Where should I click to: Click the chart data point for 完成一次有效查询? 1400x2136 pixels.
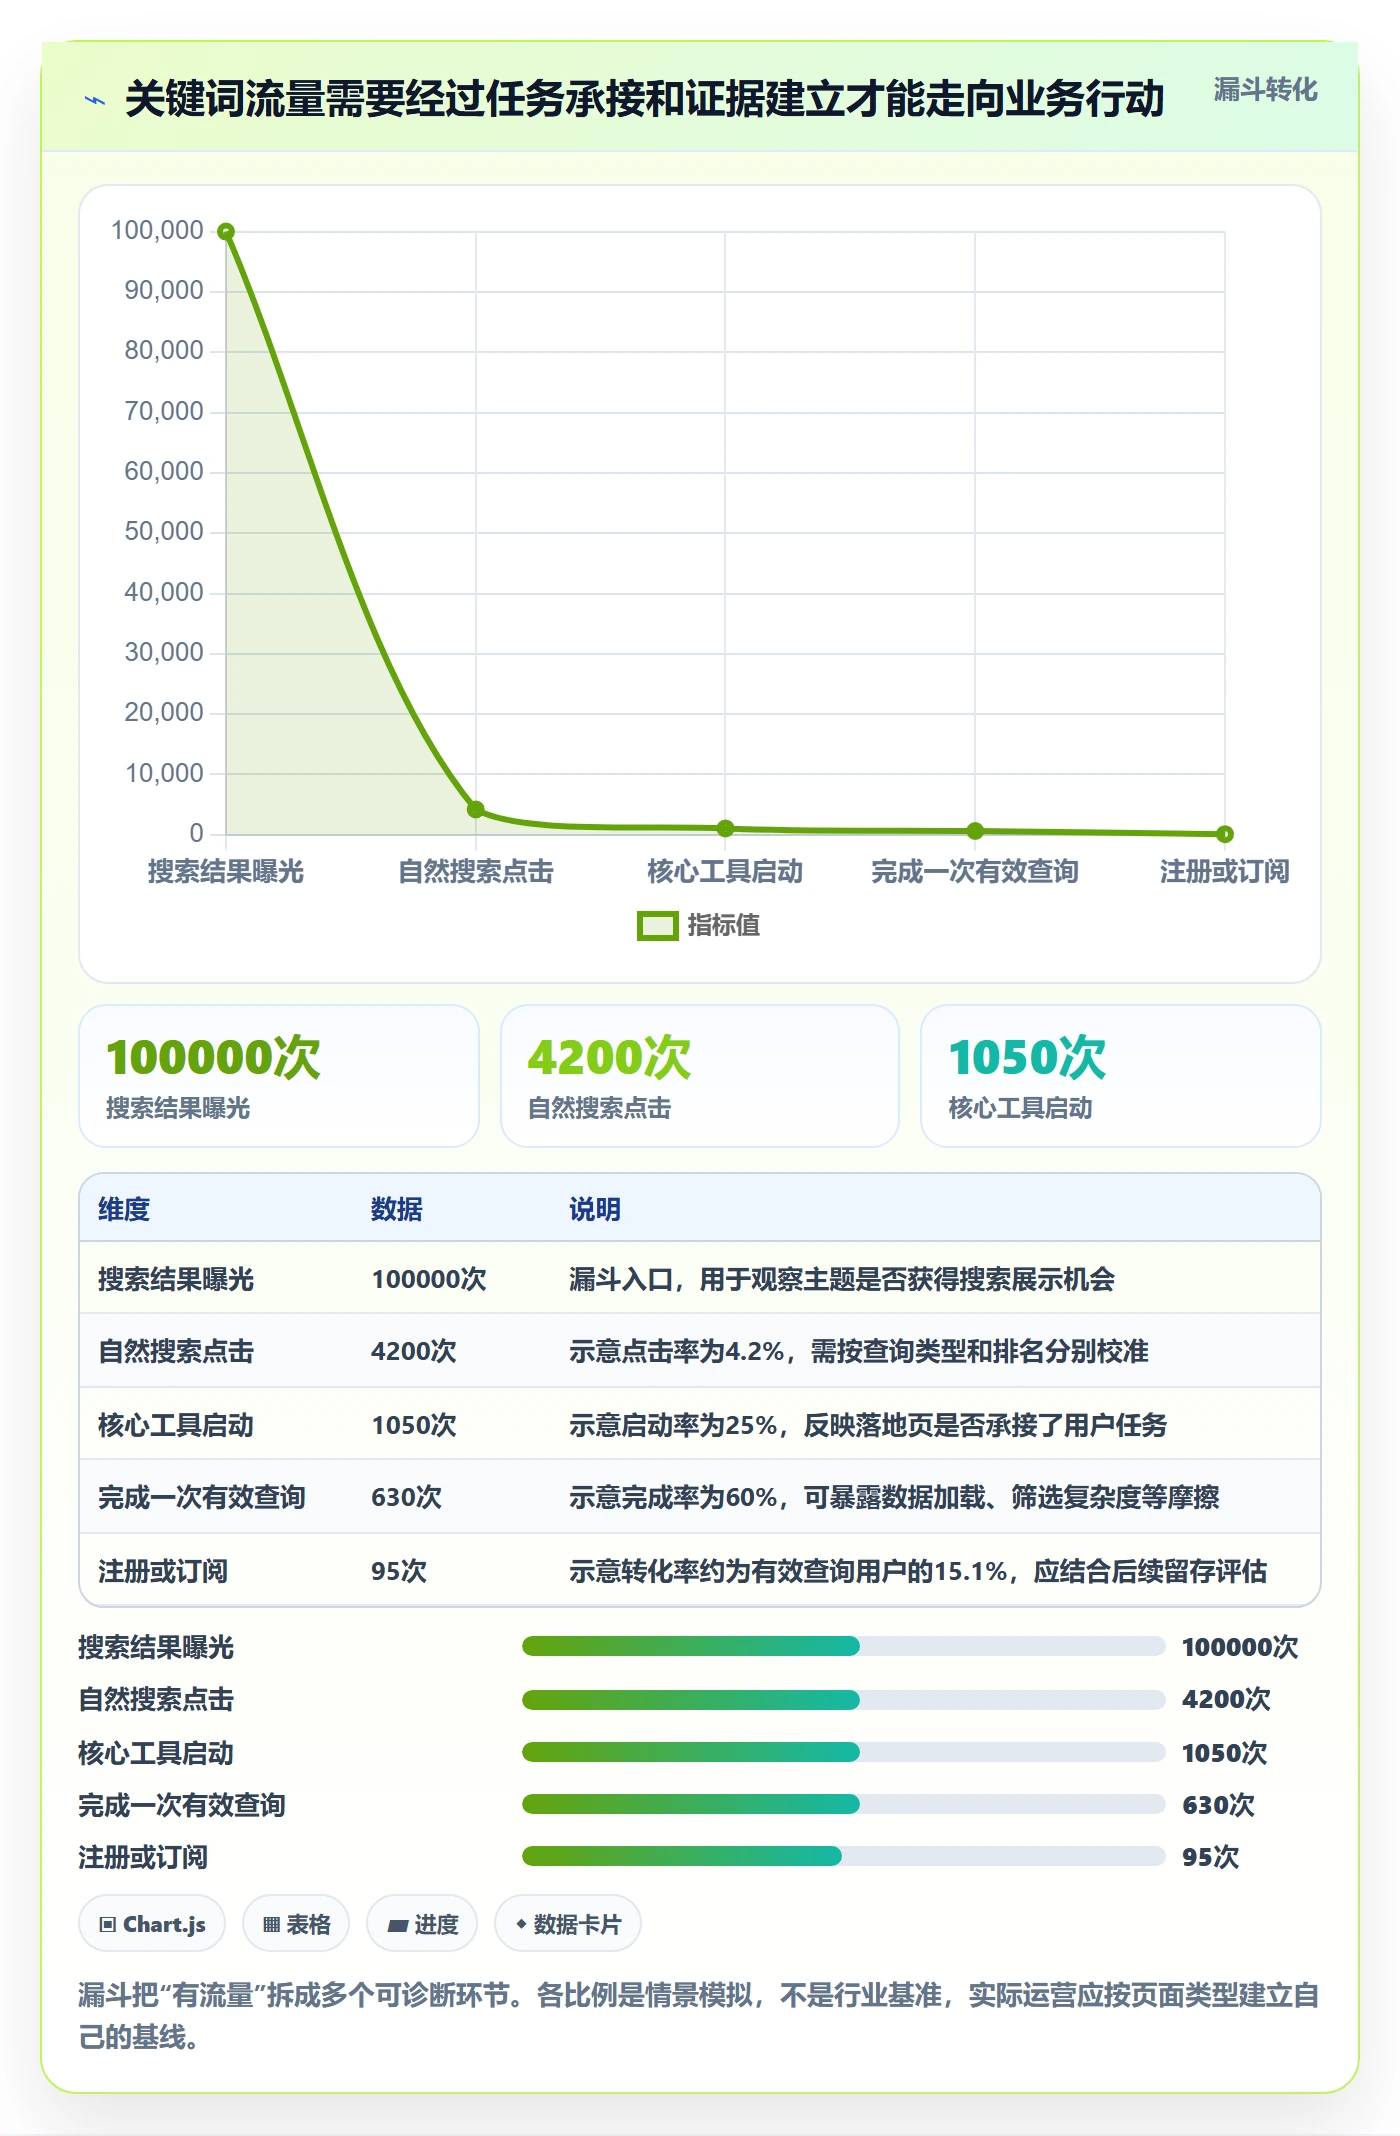coord(975,830)
